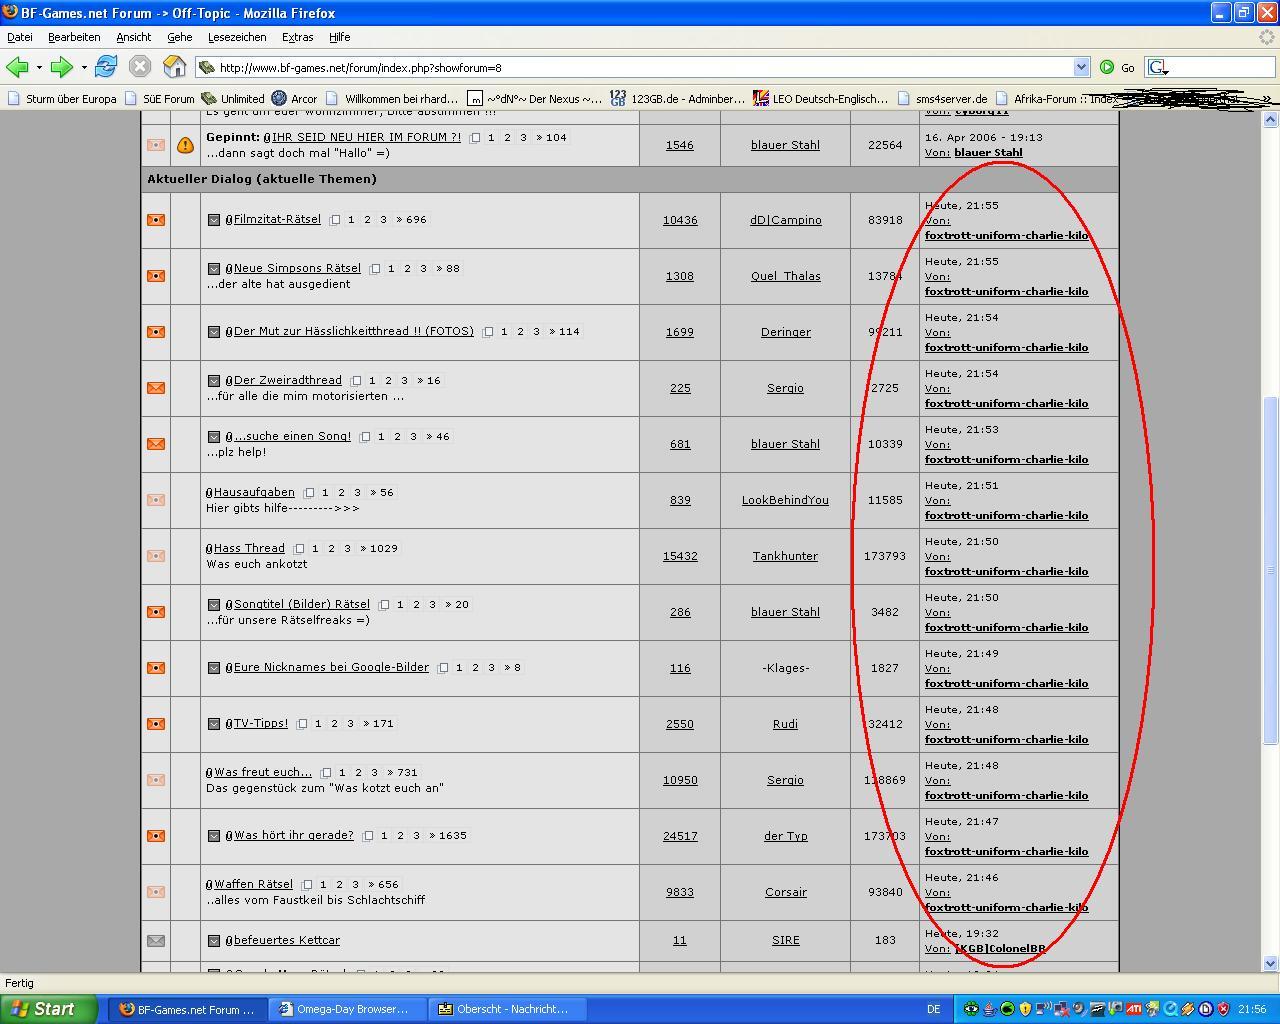
Task: Click new-post icon before TV-Tipps! title
Action: [x=213, y=723]
